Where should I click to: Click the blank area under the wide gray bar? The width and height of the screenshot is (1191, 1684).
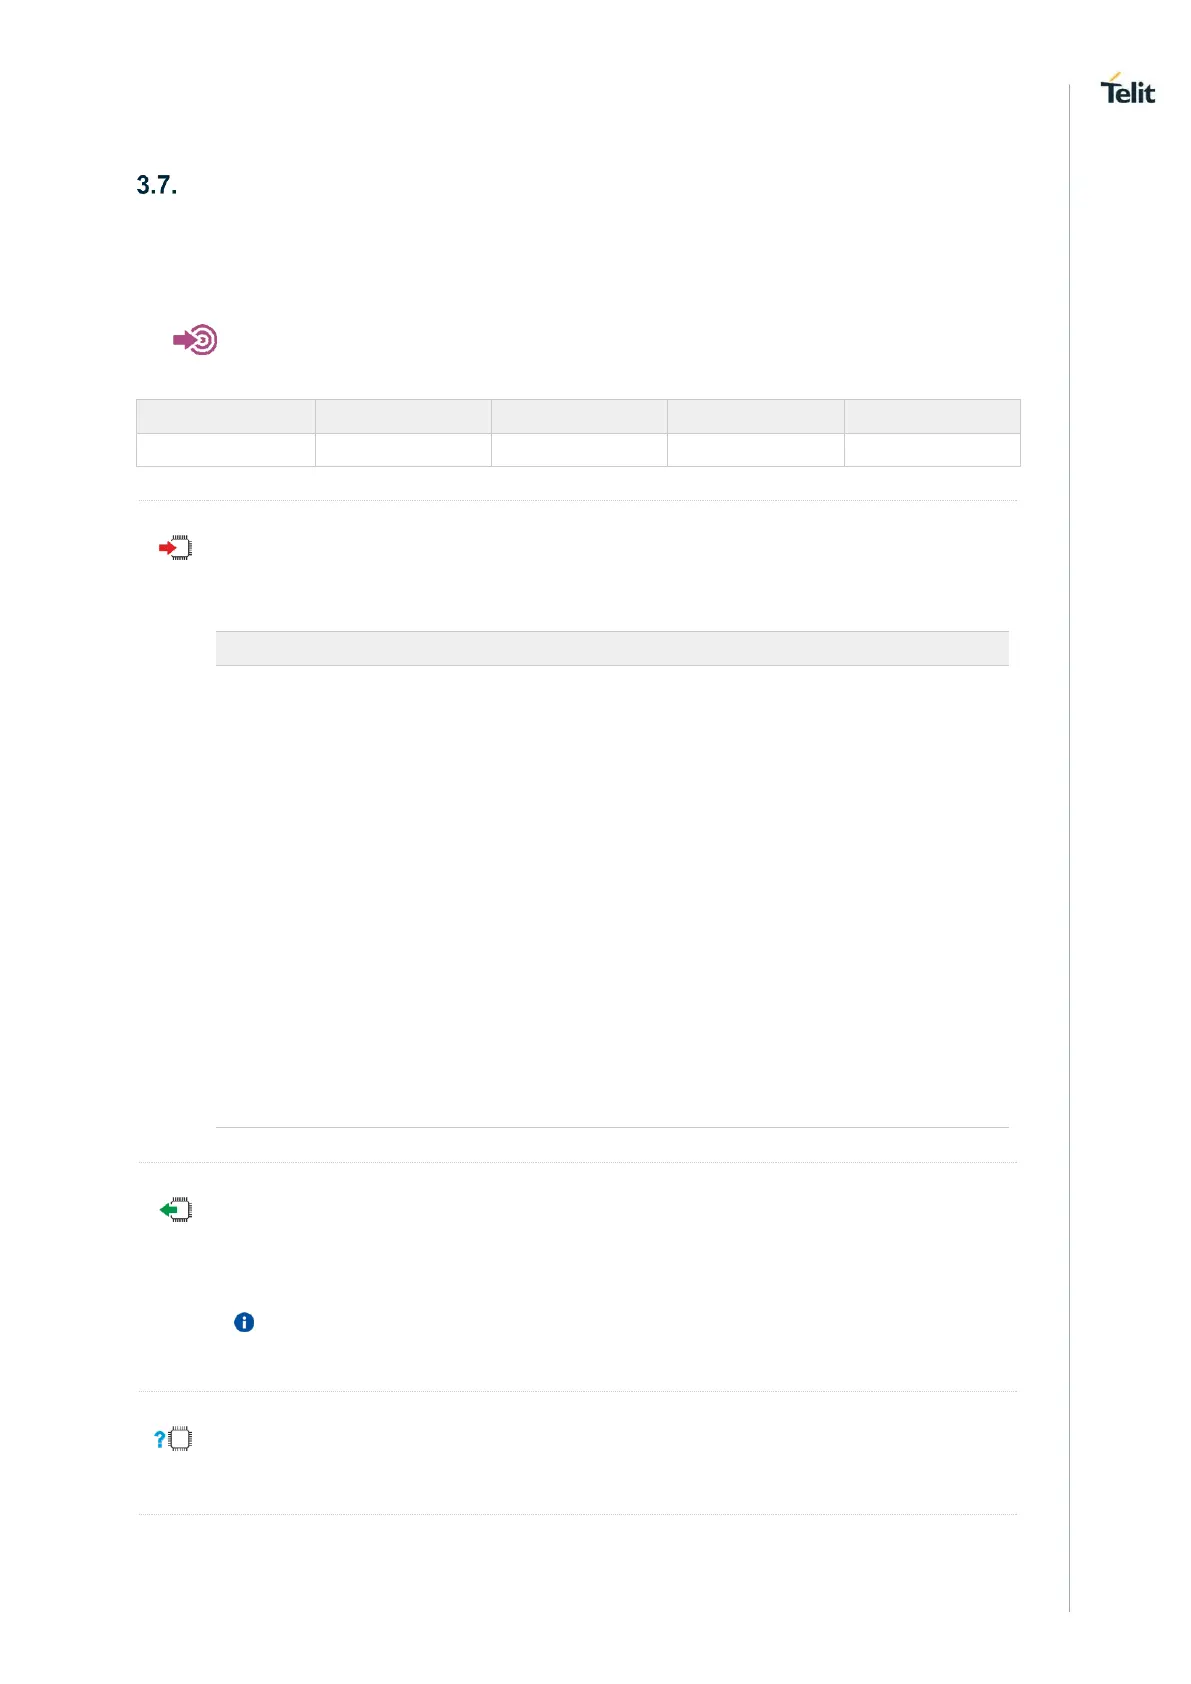coord(612,895)
